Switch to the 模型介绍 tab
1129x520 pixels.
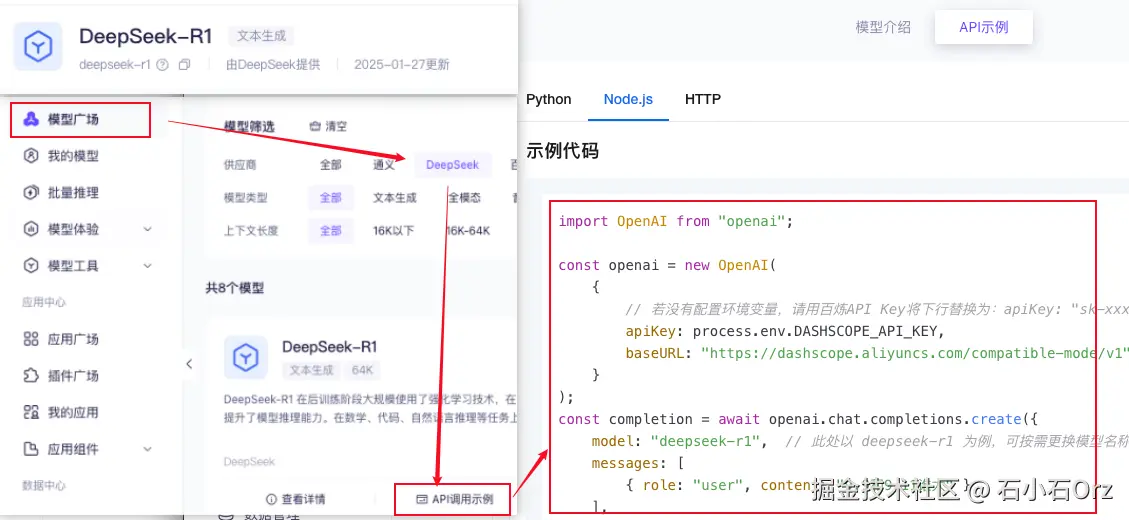883,27
